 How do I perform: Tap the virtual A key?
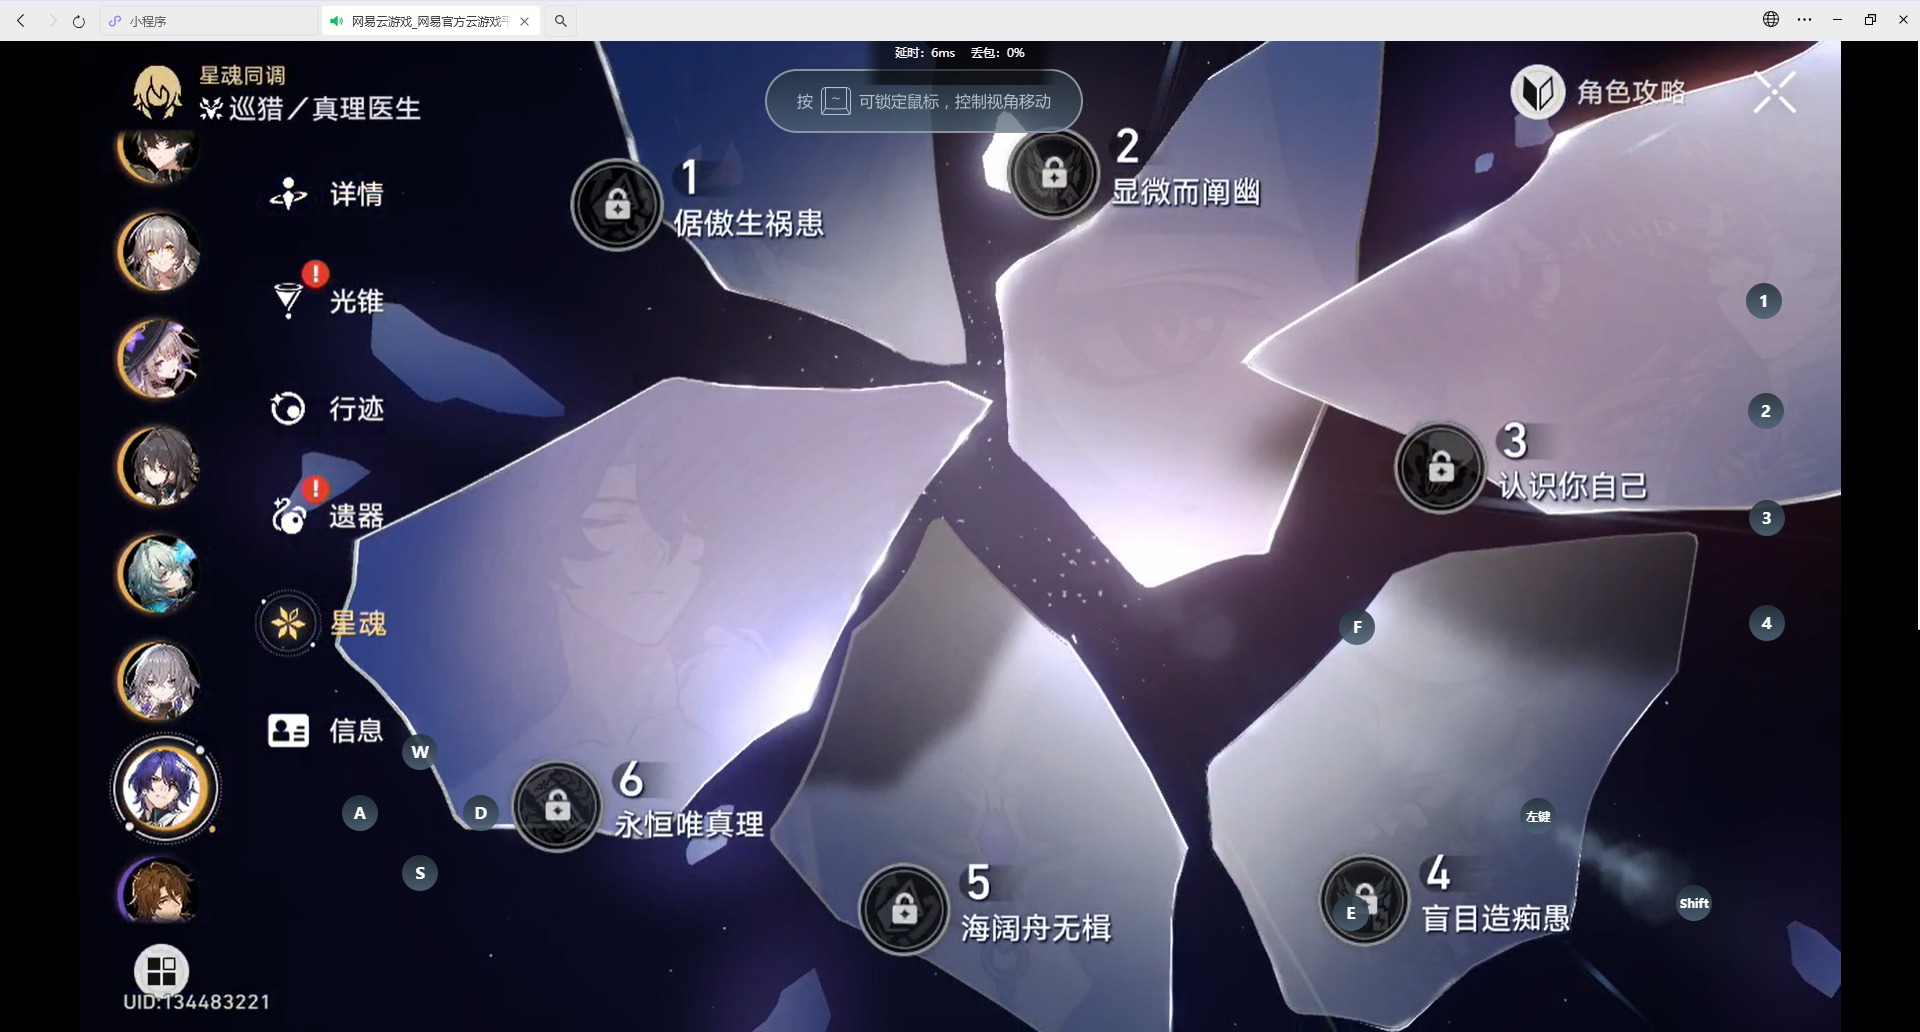click(x=360, y=813)
